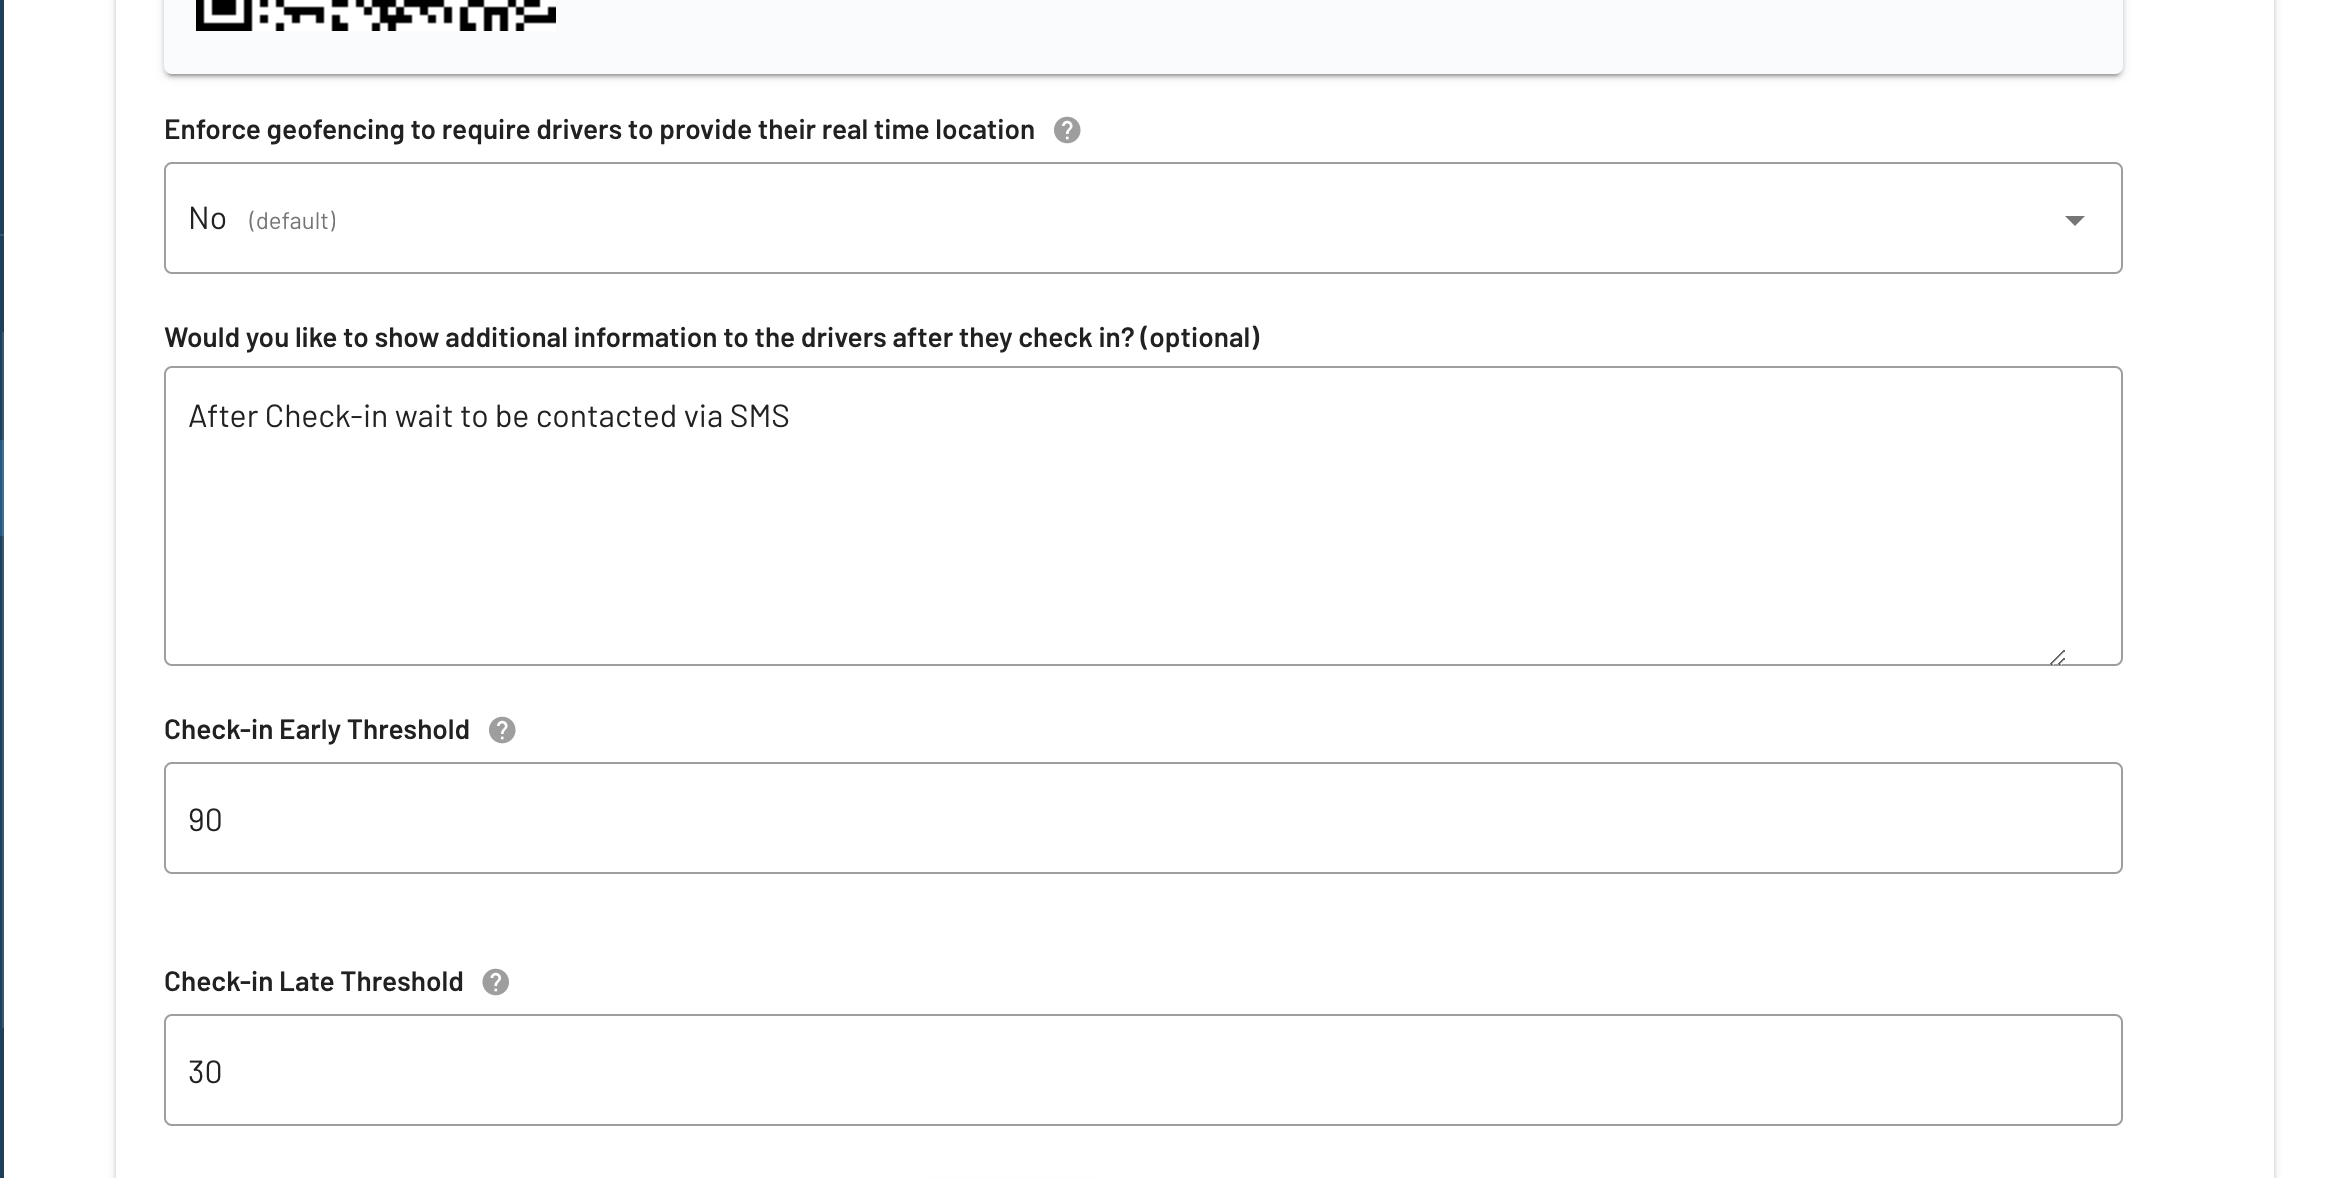
Task: Focus the Early Threshold field showing 90
Action: coord(1143,818)
